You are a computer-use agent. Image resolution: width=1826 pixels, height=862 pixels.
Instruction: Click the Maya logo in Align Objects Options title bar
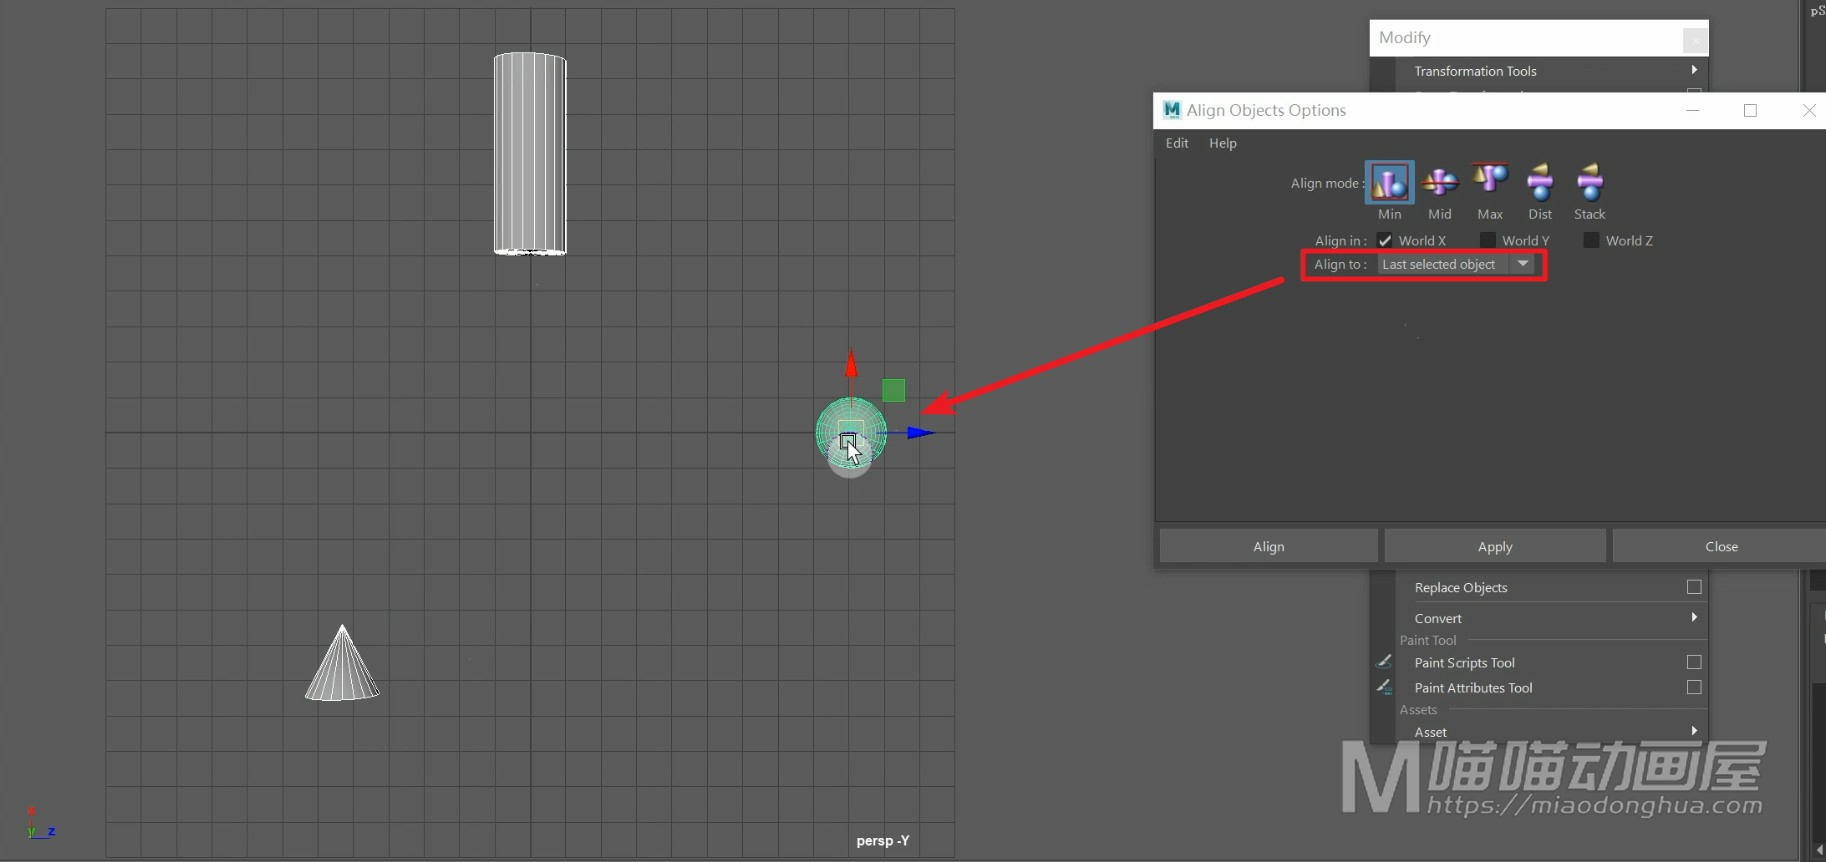[1172, 110]
